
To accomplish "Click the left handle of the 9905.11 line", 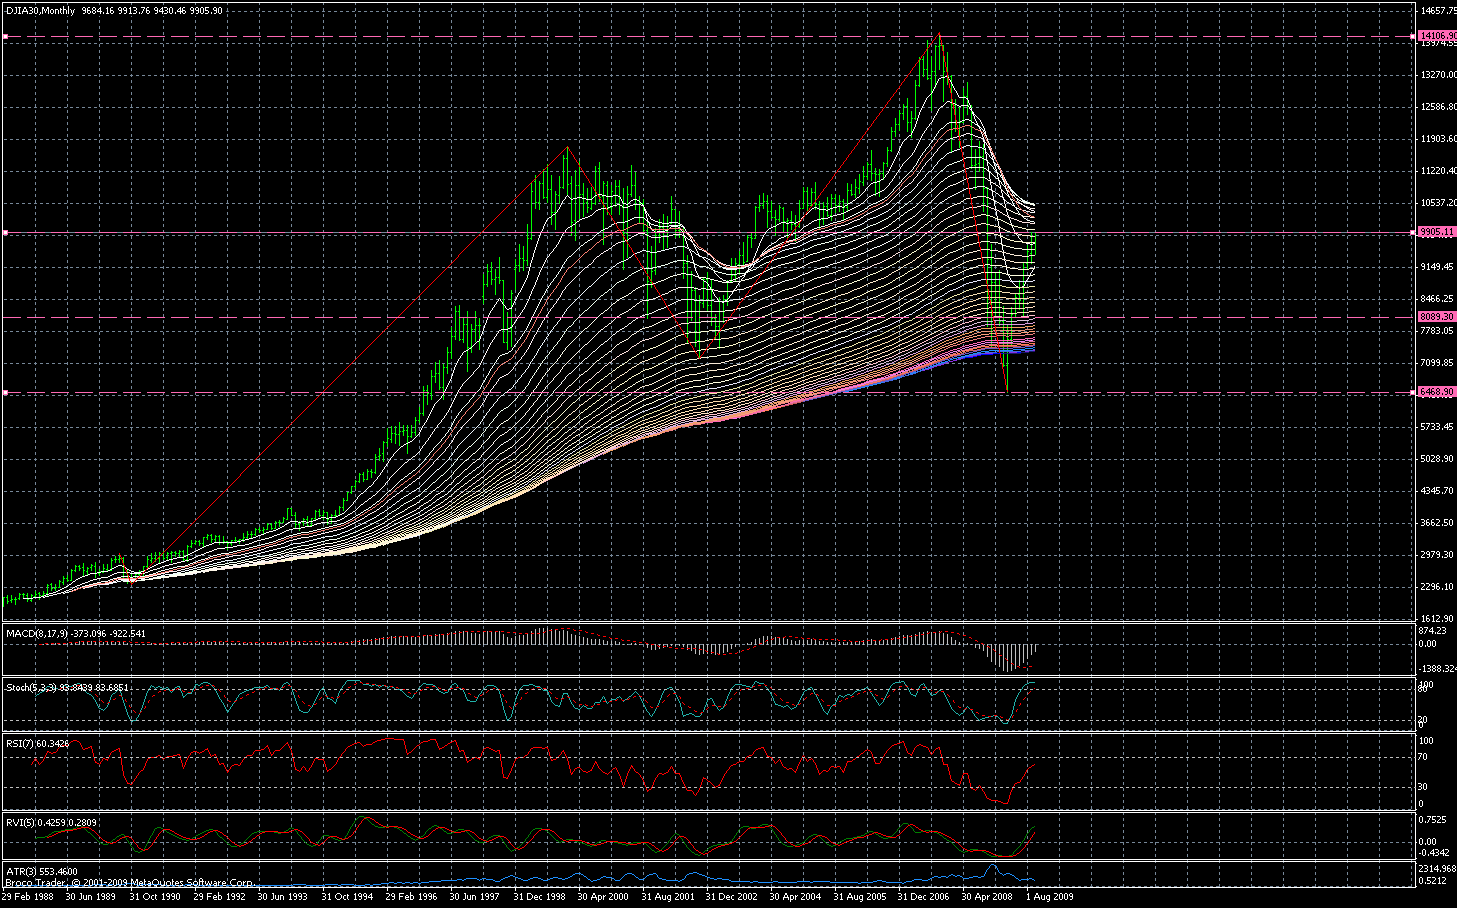I will pos(5,232).
